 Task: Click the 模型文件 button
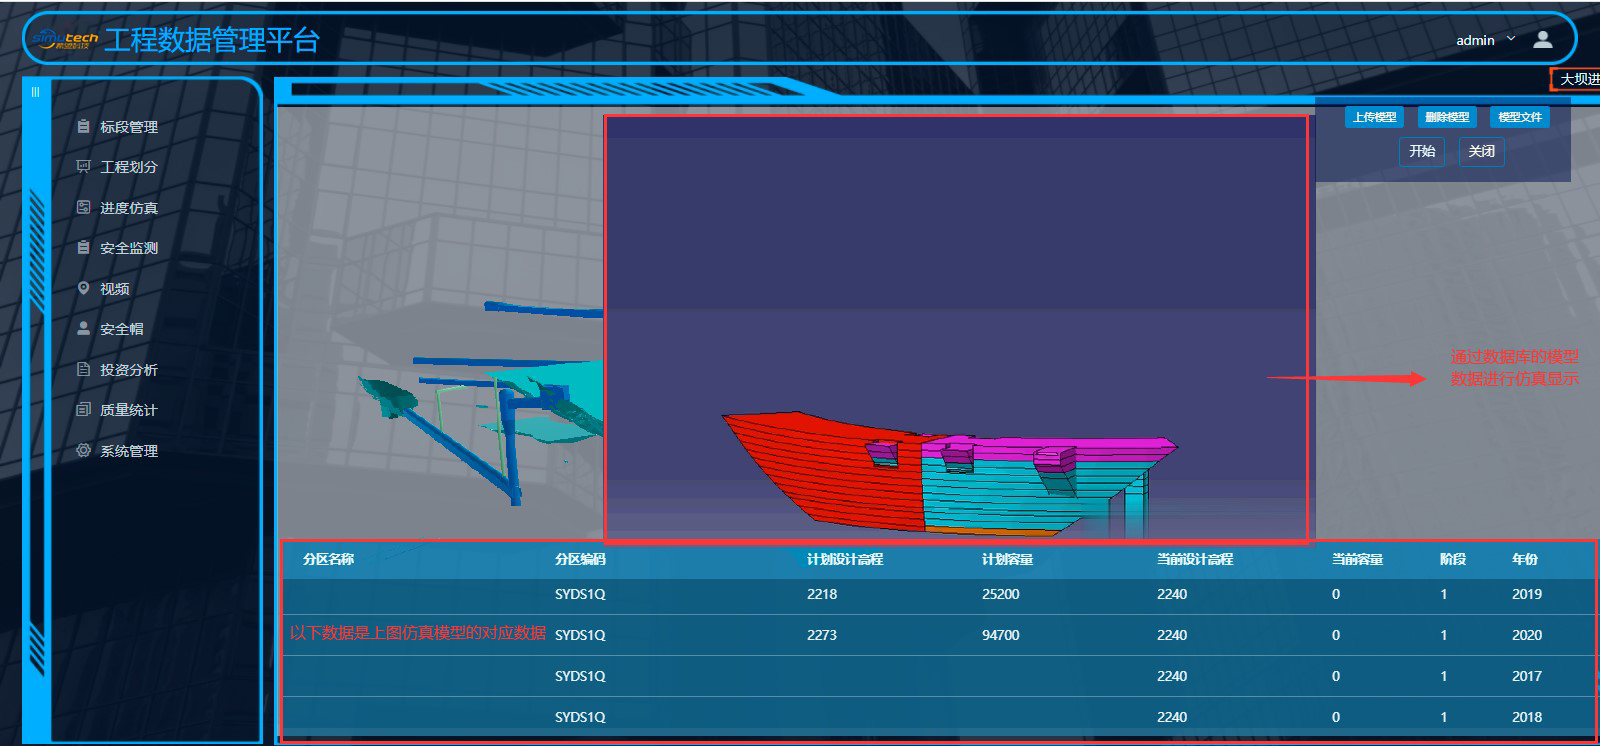click(1520, 117)
